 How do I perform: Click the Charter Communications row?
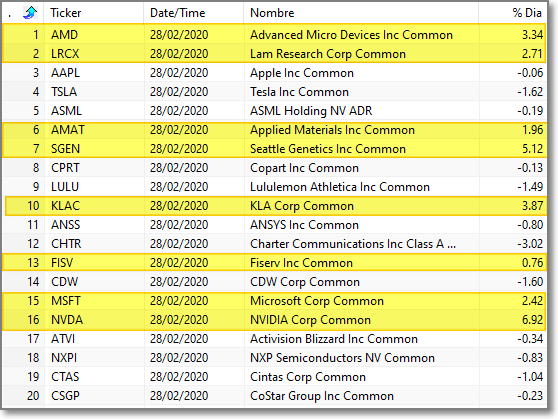[274, 243]
